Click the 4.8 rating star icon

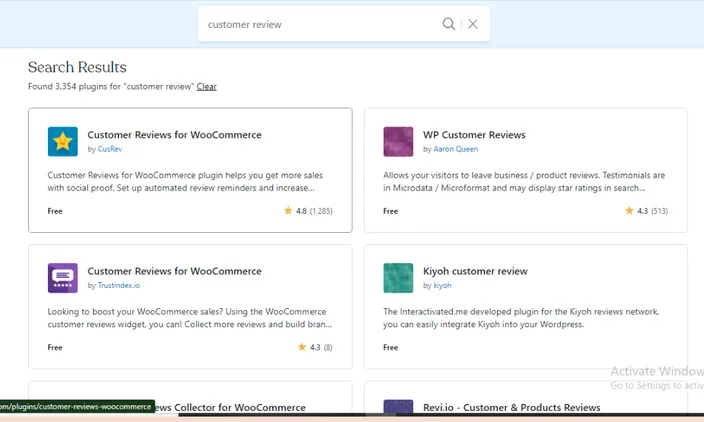[x=288, y=211]
